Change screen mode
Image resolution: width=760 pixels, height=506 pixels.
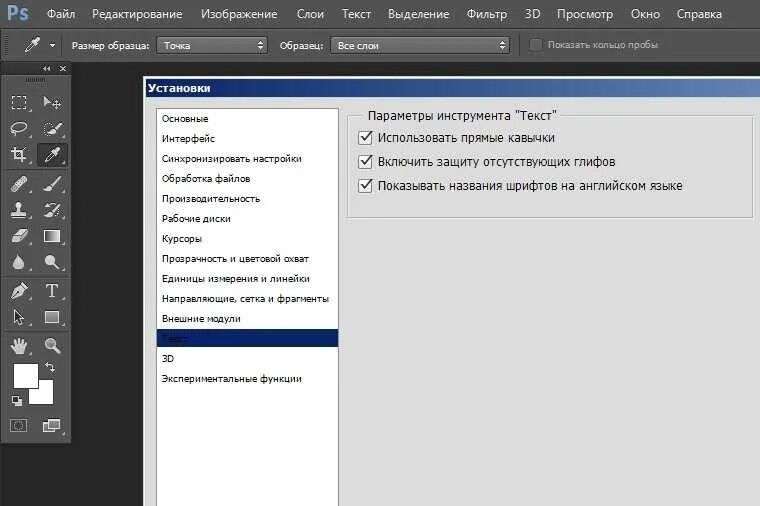coord(51,426)
